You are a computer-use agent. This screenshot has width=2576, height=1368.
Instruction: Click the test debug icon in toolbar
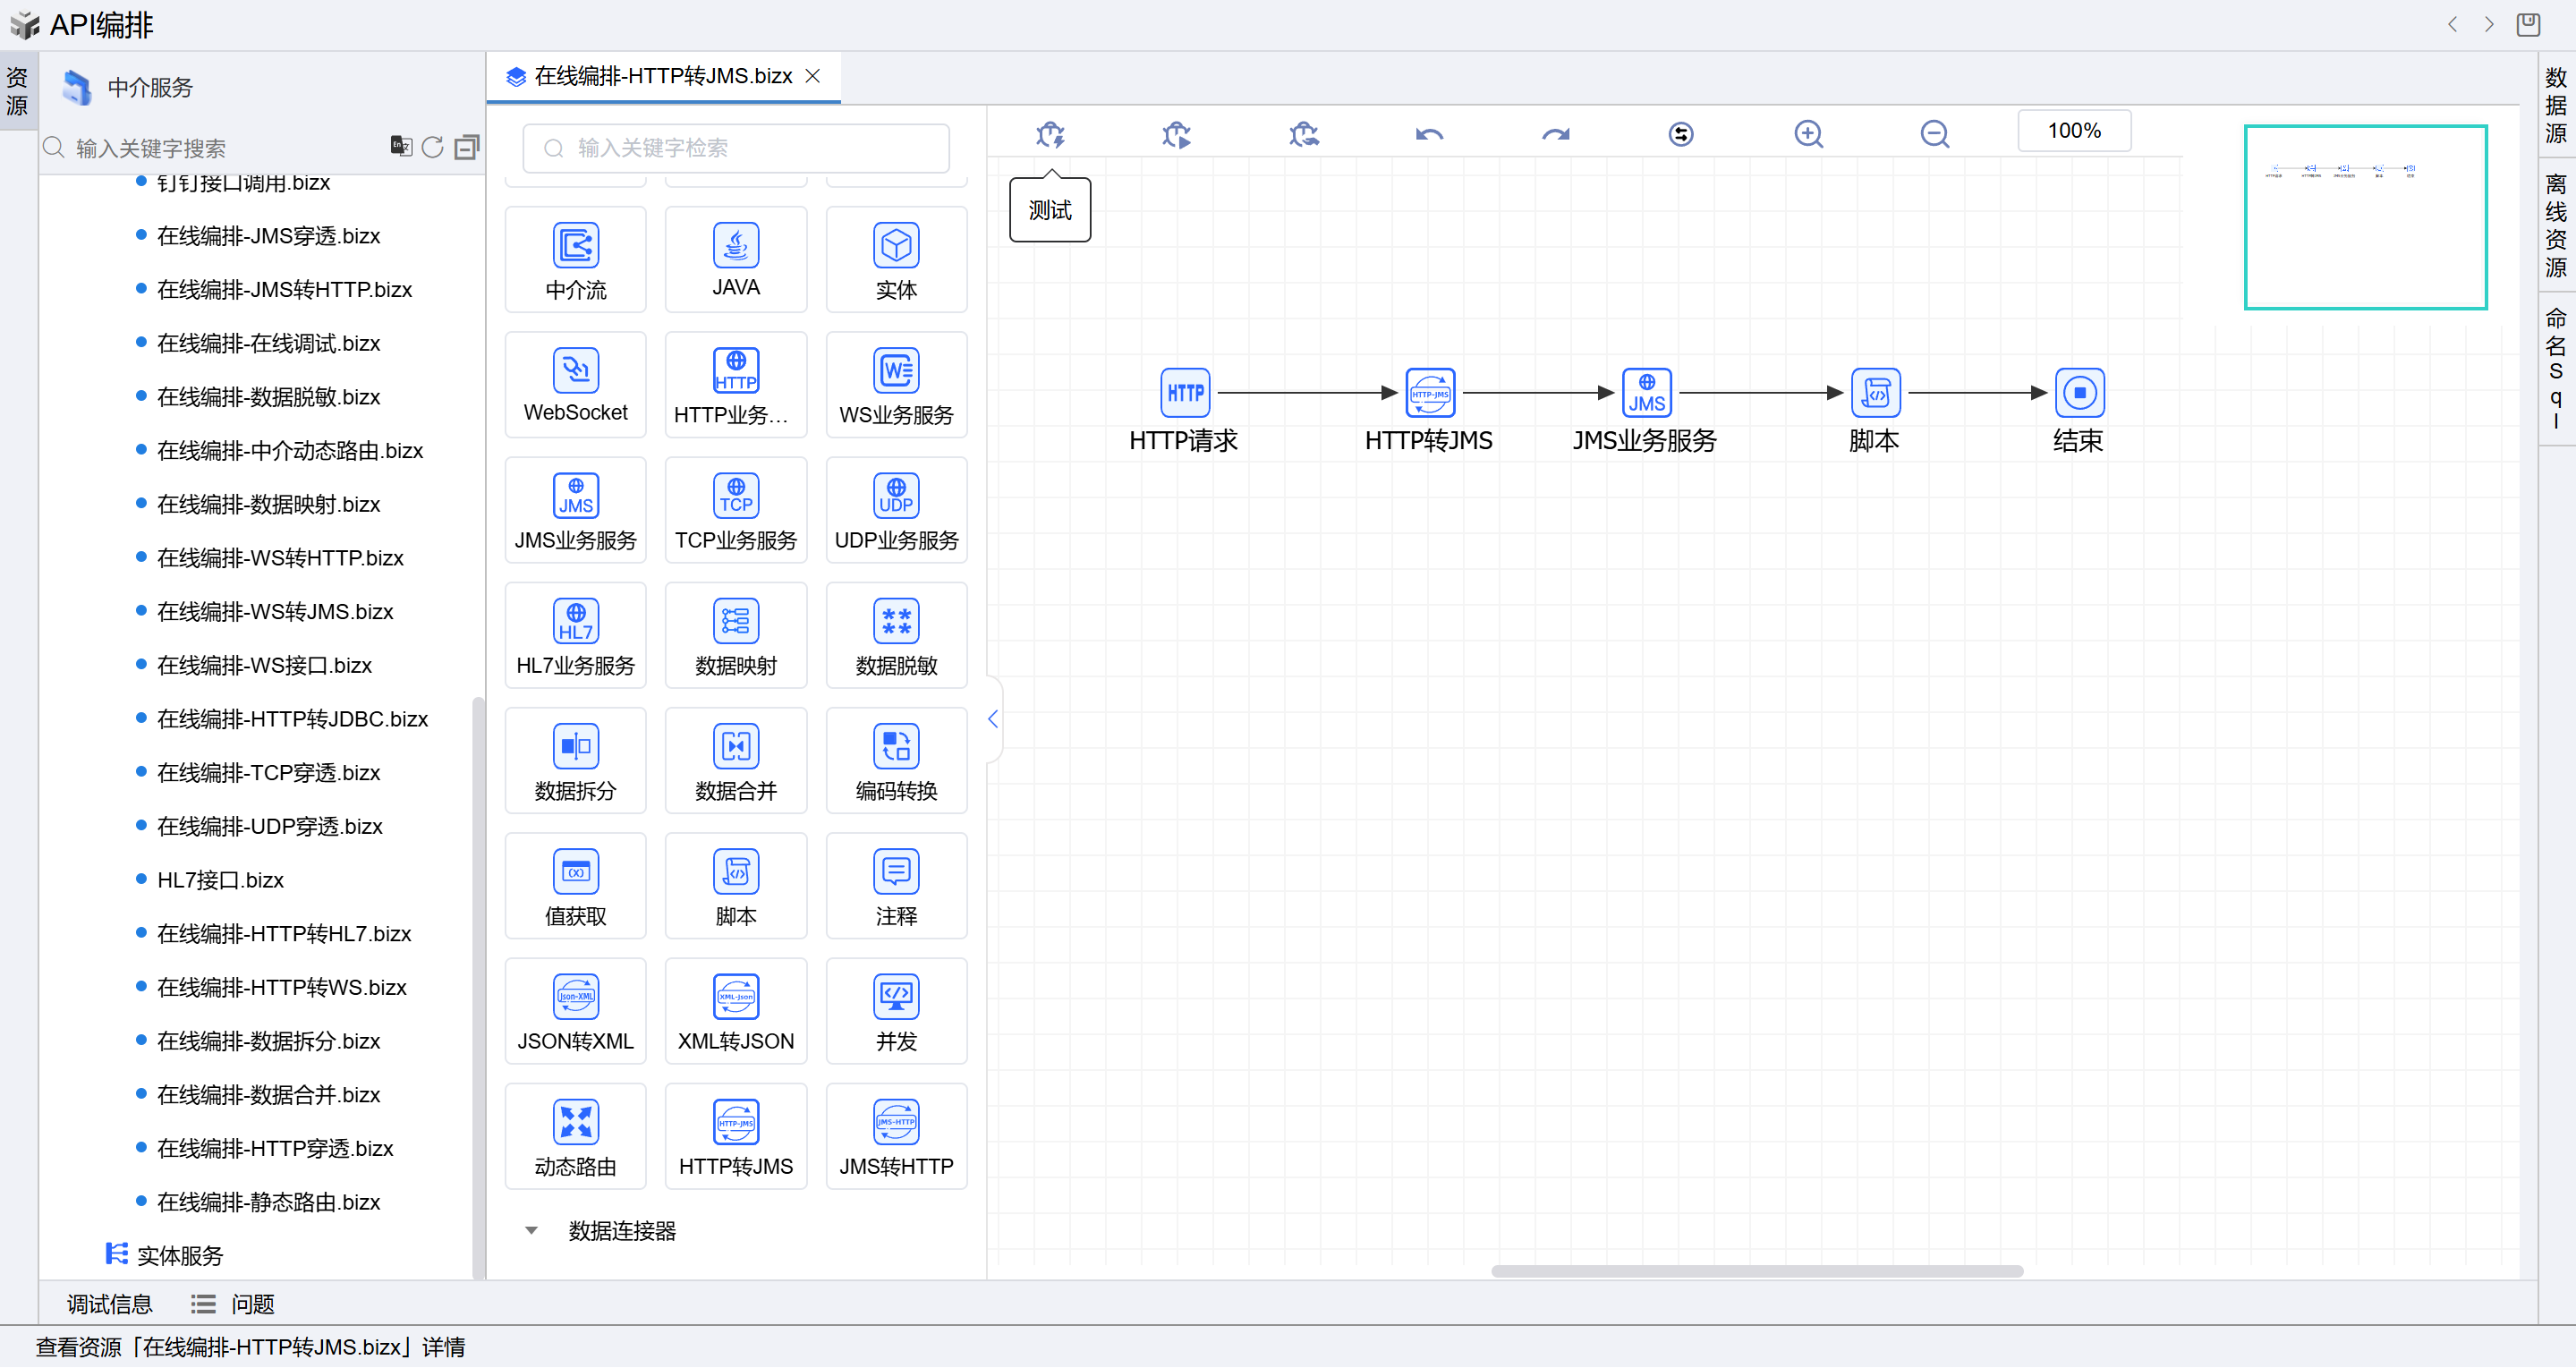[x=1050, y=134]
